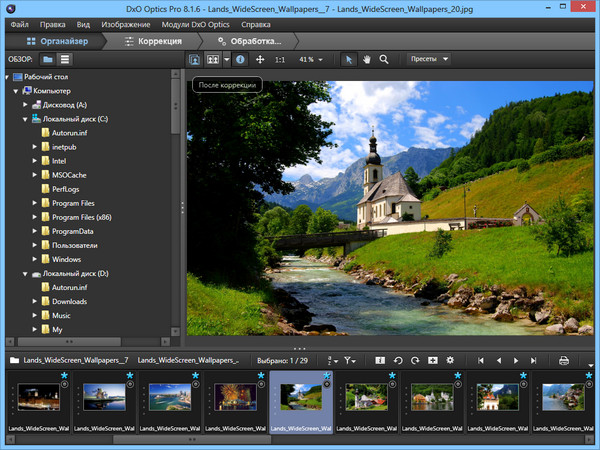Click the rotate left icon
This screenshot has width=600, height=450.
point(398,360)
